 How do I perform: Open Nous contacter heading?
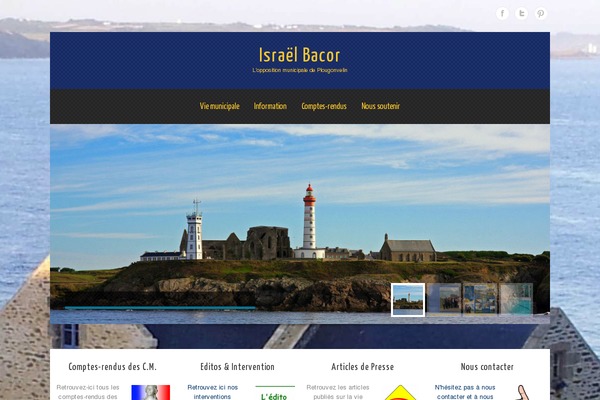[487, 367]
